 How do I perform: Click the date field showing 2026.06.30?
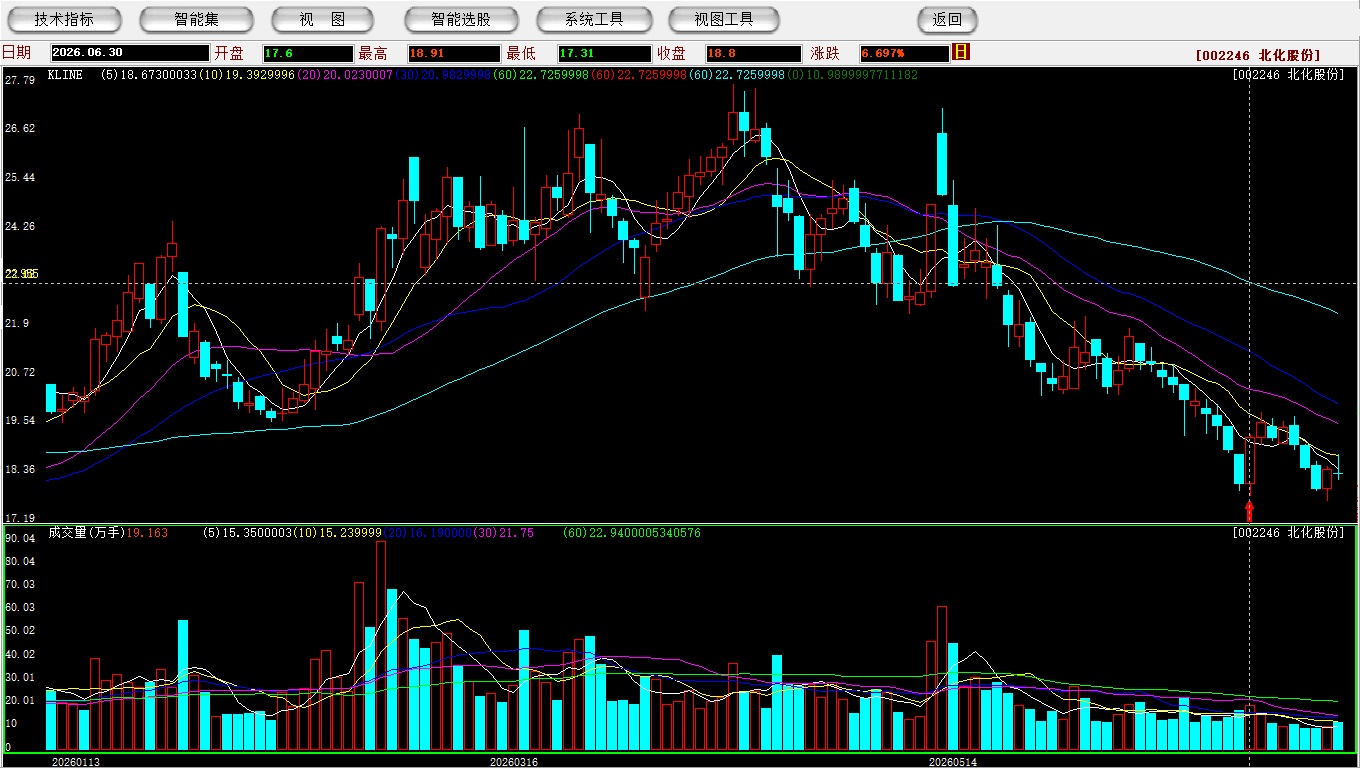tap(130, 53)
